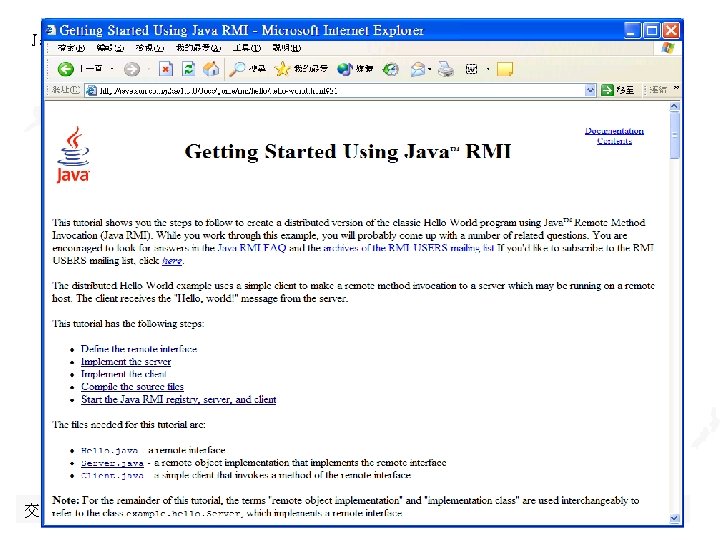Image resolution: width=720 pixels, height=540 pixels.
Task: Open the Mail button dropdown arrow
Action: [x=429, y=69]
